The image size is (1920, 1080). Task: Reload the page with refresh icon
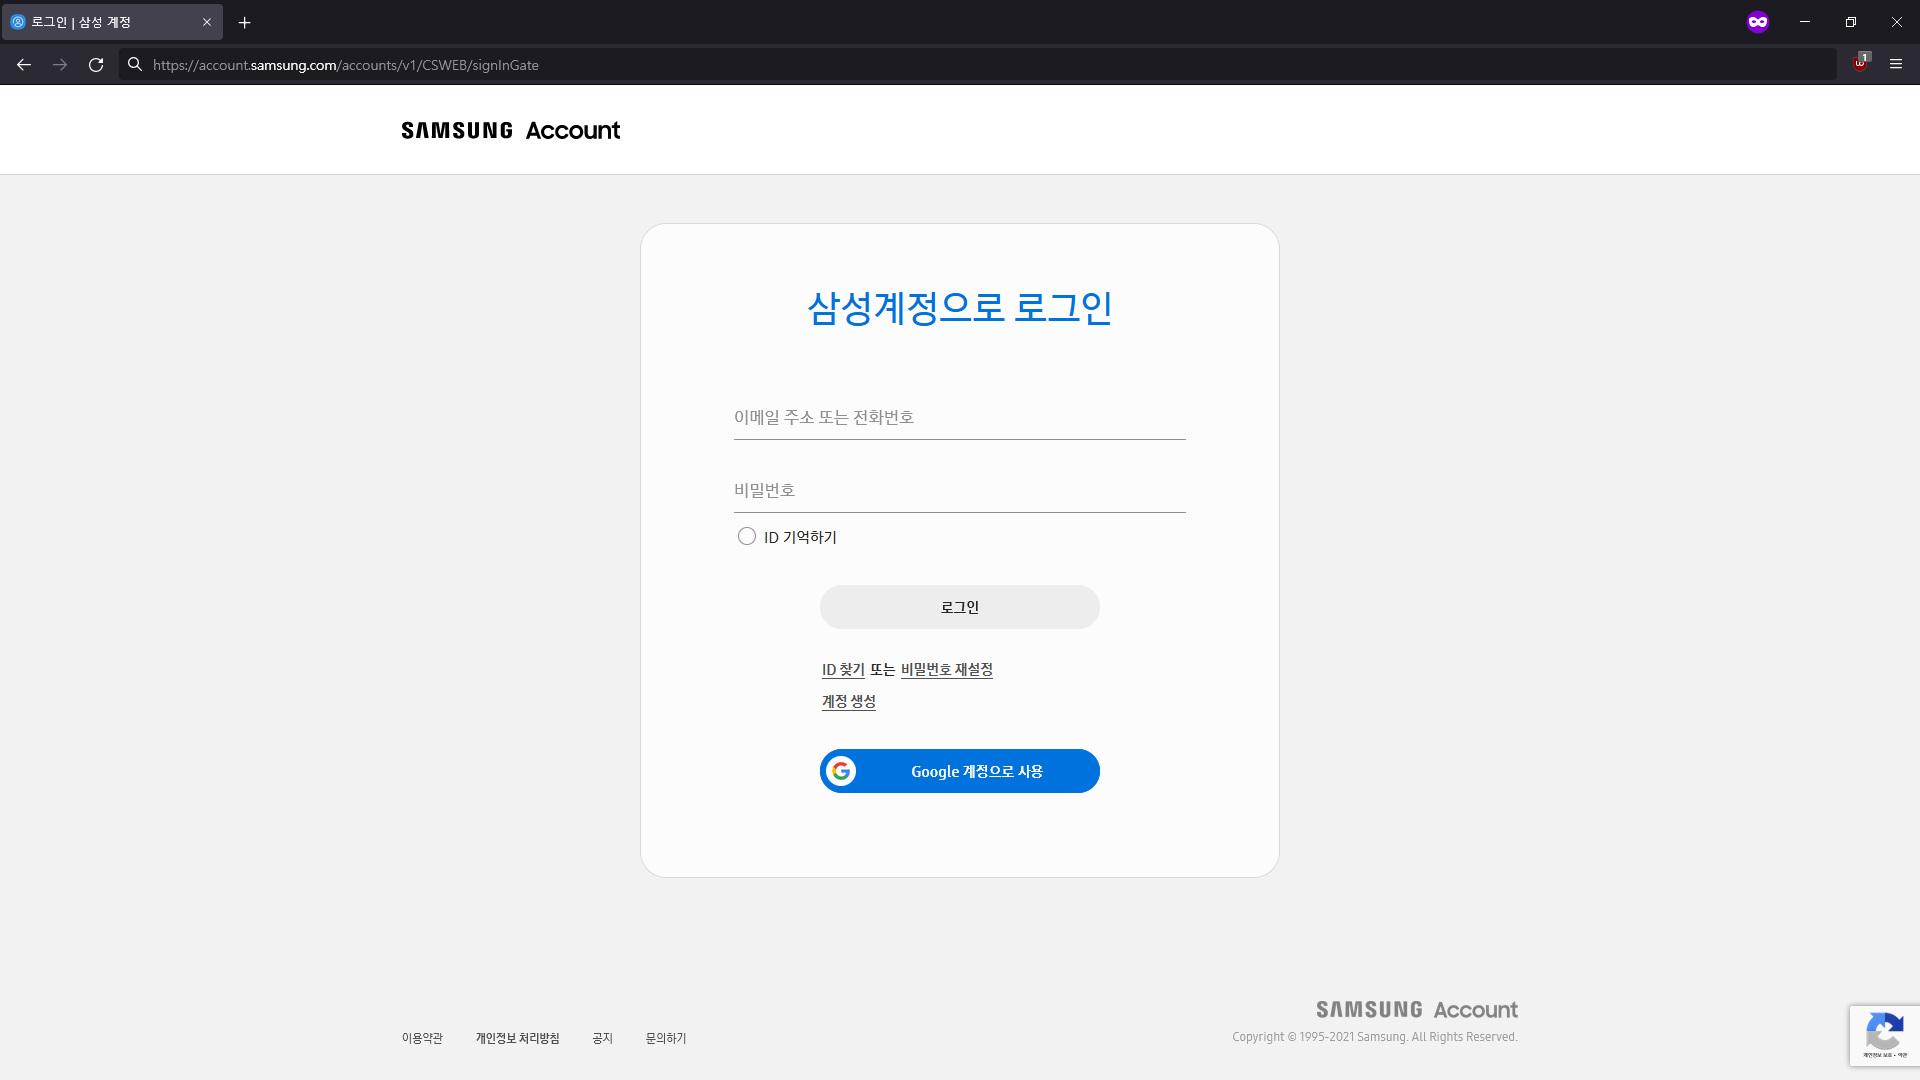[96, 65]
